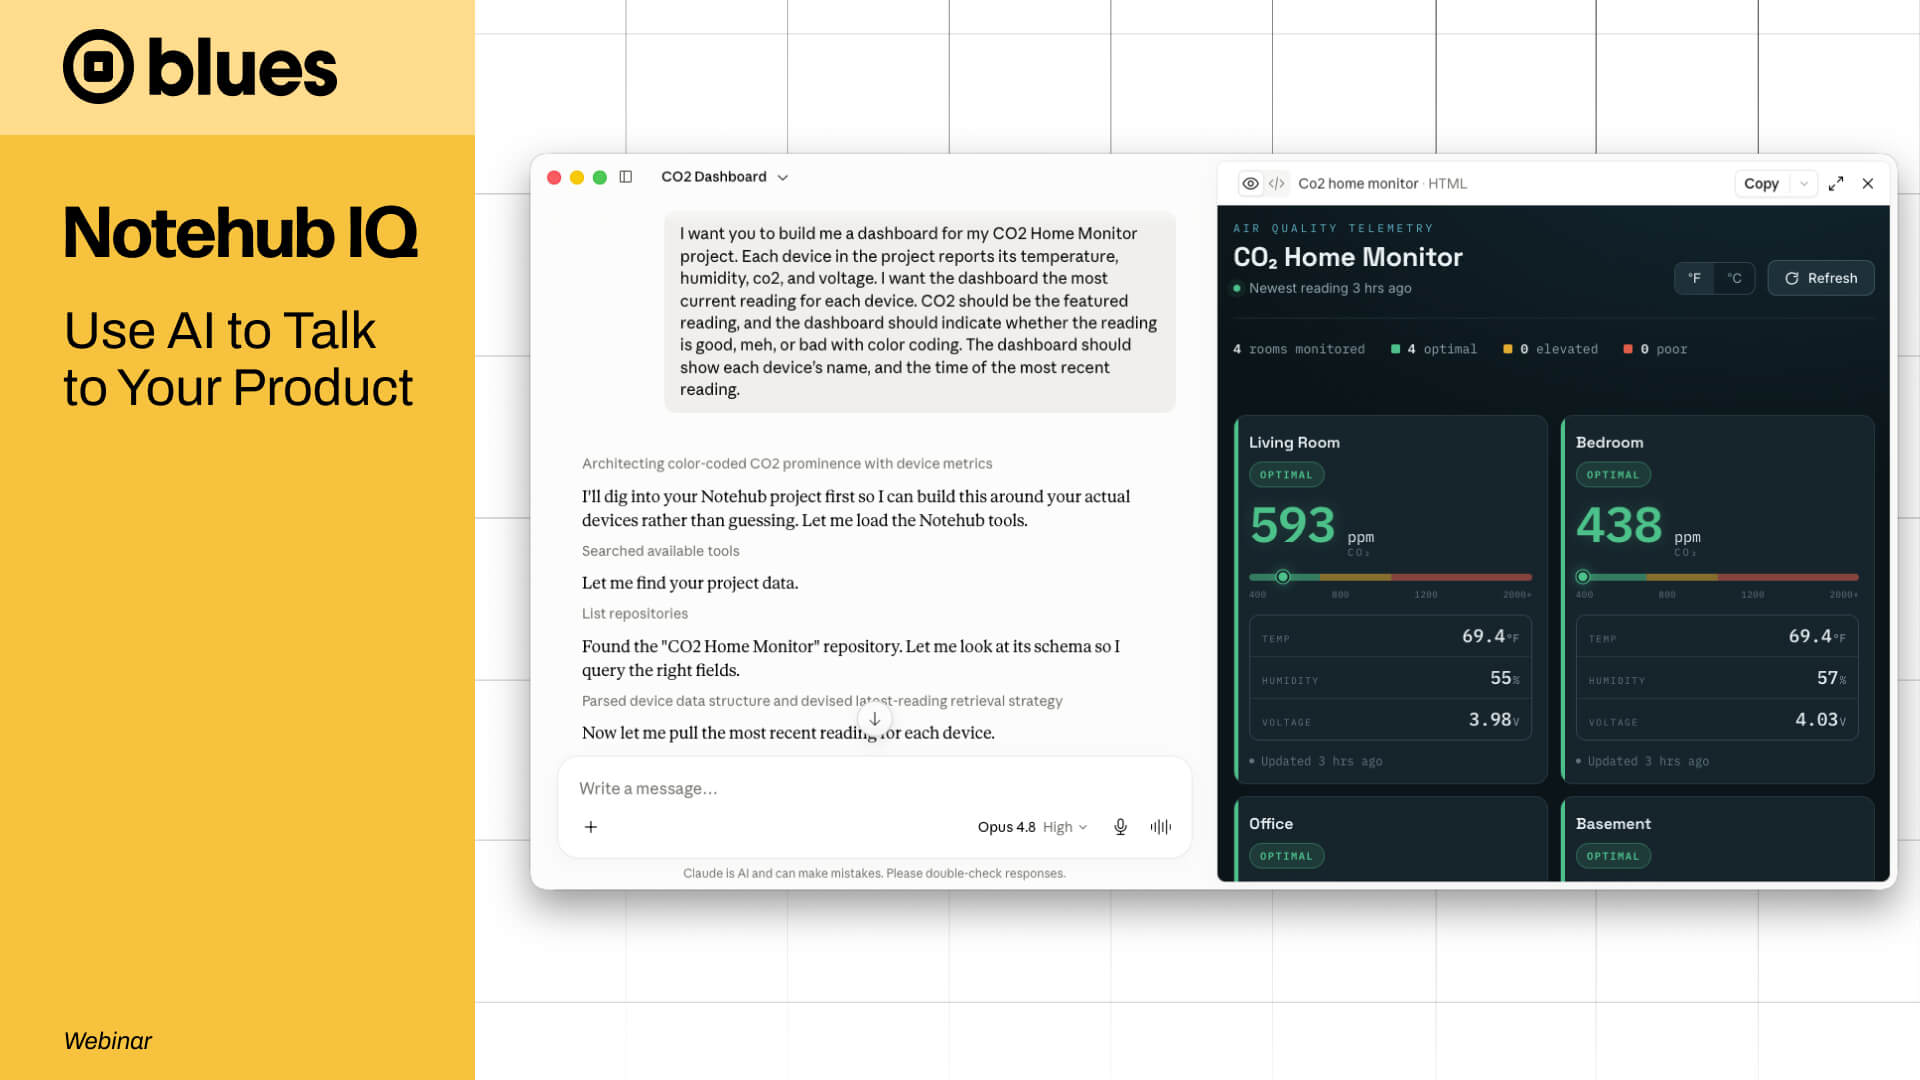
Task: Click the Living Room OPTIMAL badge
Action: tap(1286, 475)
